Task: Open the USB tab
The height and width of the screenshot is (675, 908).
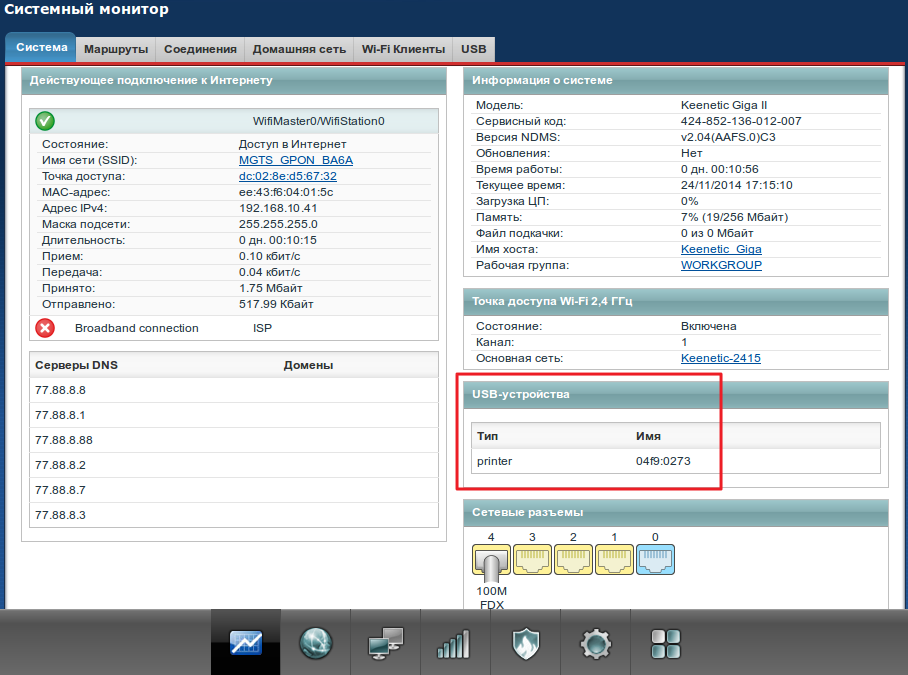Action: (x=473, y=49)
